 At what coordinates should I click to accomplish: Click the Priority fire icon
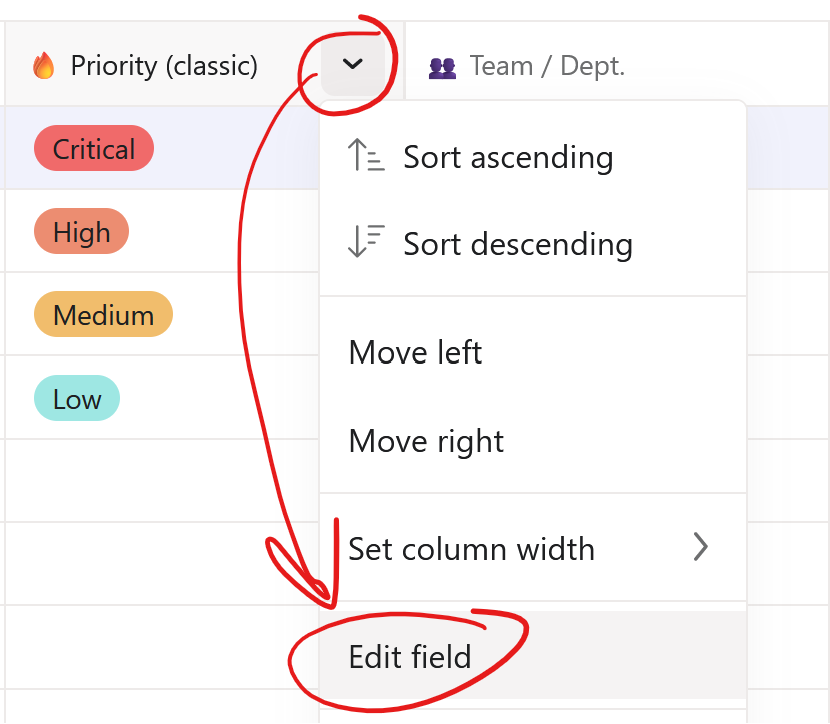tap(44, 66)
